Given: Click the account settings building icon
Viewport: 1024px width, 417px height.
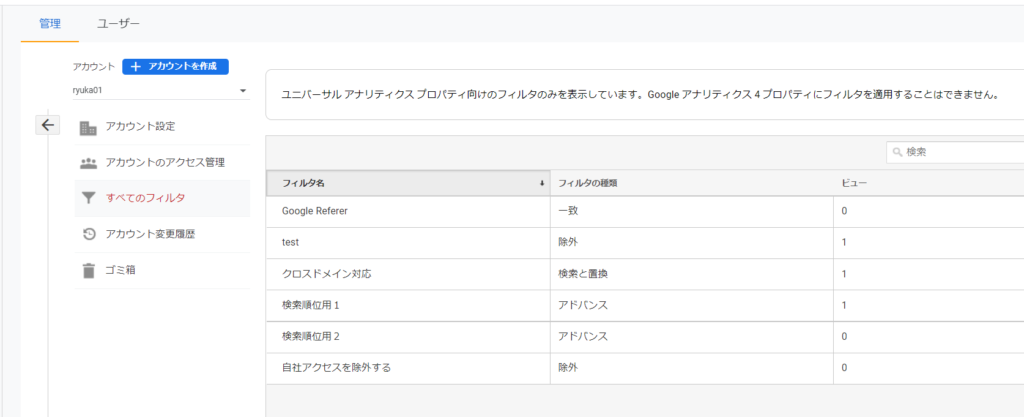Looking at the screenshot, I should (88, 127).
